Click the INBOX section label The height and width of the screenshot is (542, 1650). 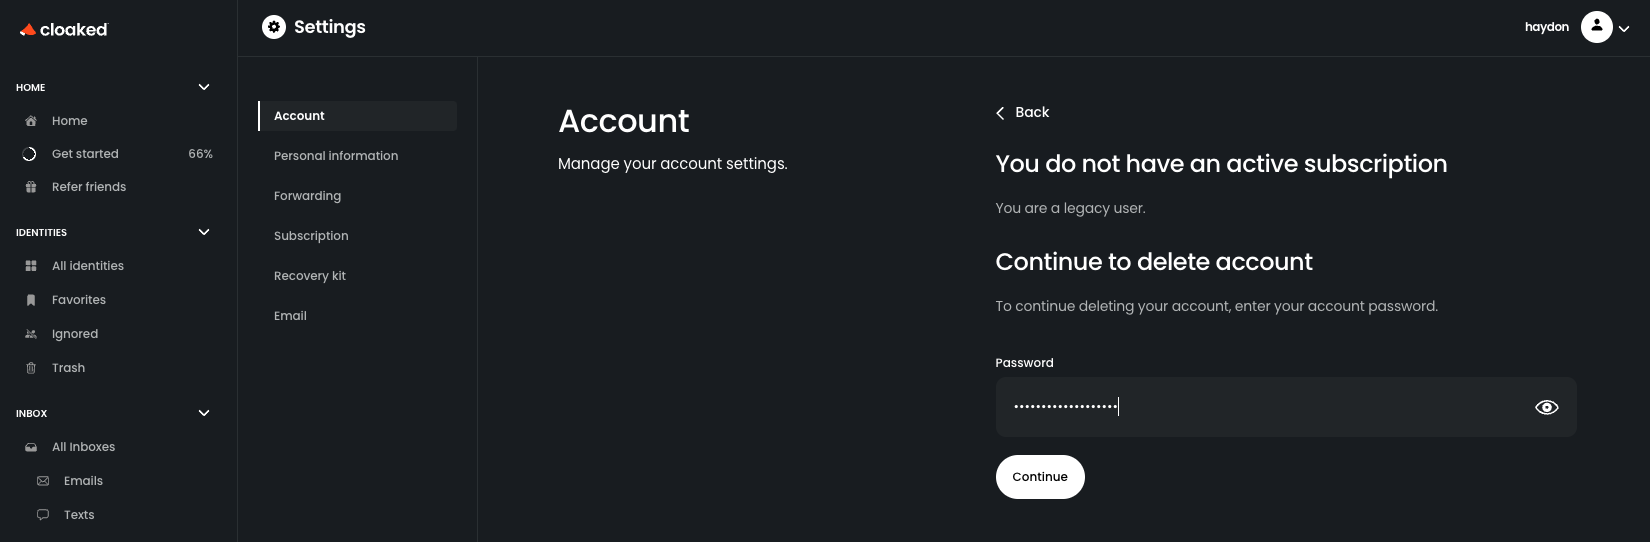[32, 414]
